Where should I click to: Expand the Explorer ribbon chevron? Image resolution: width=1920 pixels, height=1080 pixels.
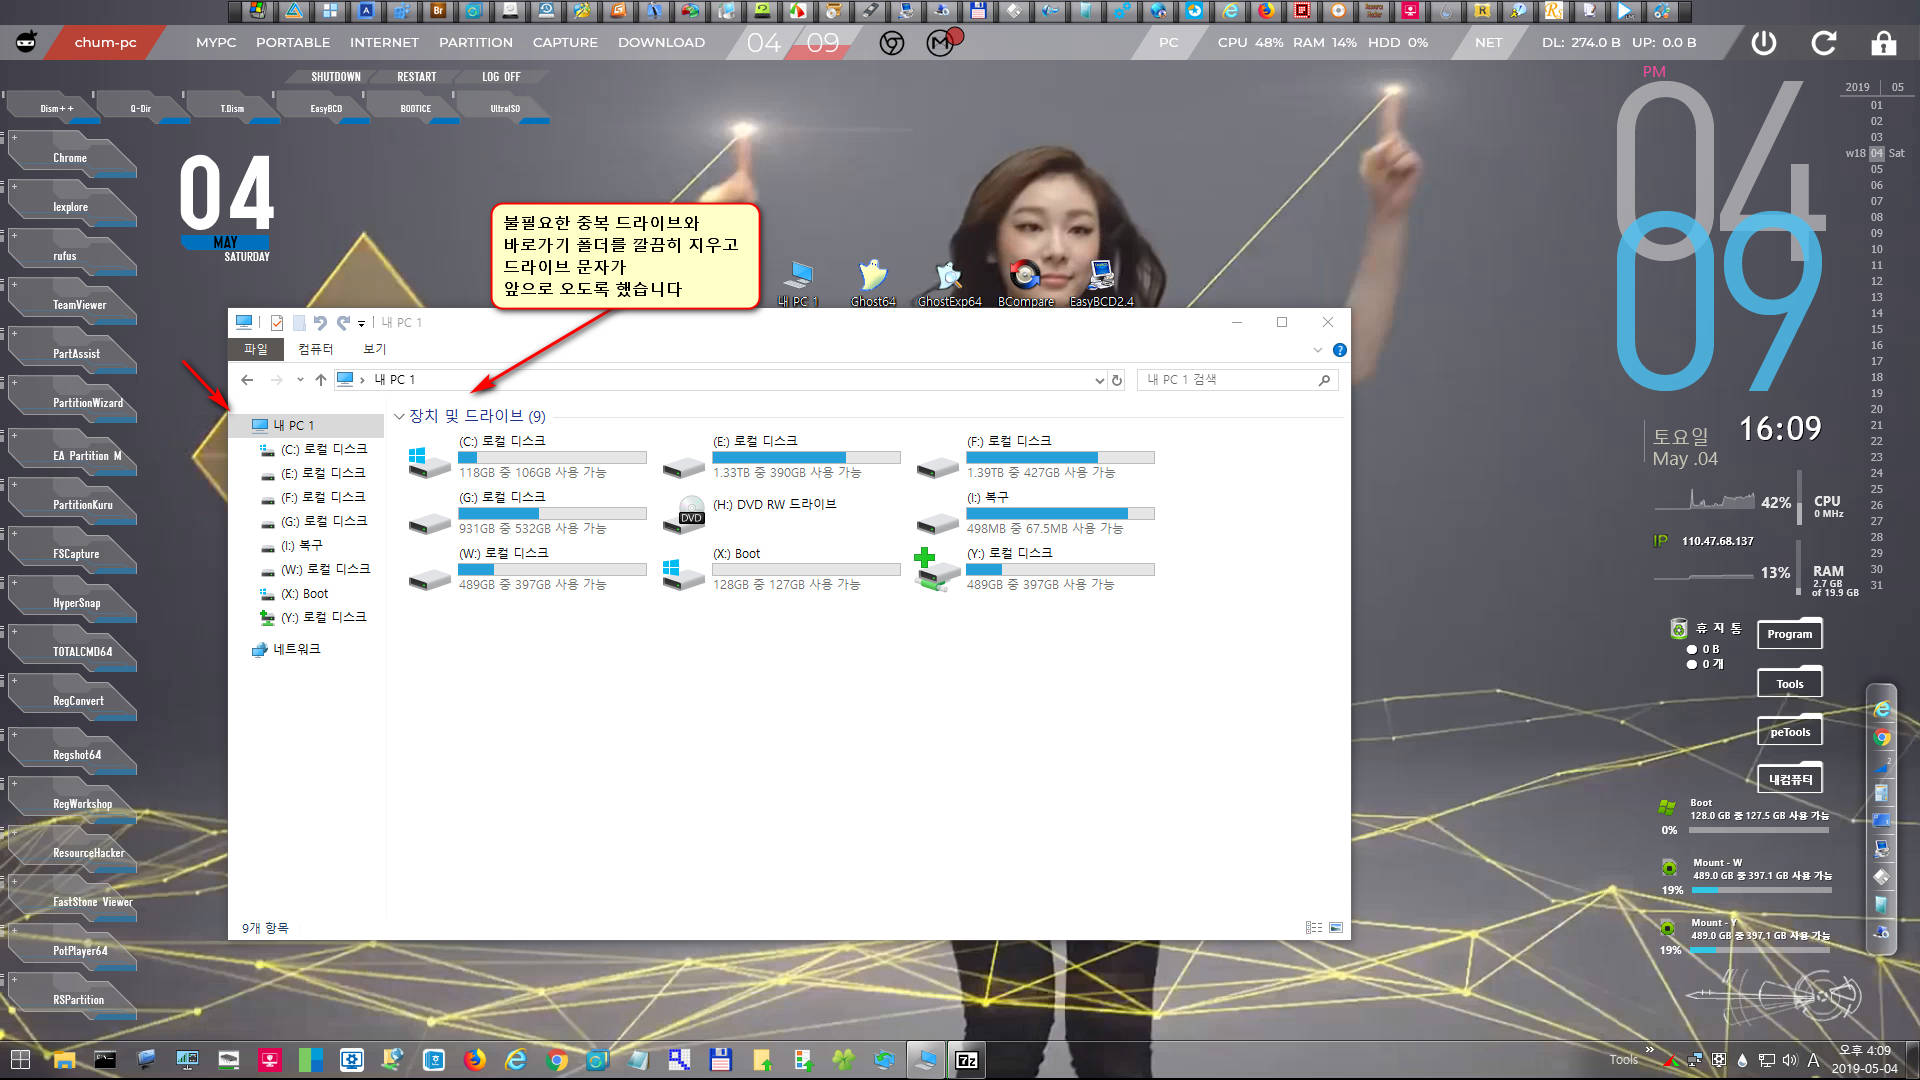pos(1317,350)
